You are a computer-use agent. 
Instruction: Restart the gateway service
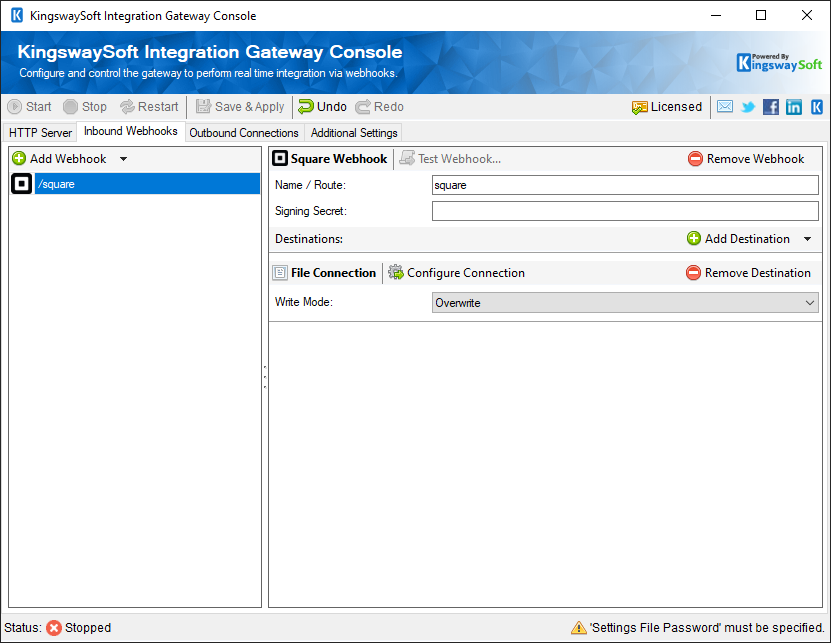click(149, 107)
